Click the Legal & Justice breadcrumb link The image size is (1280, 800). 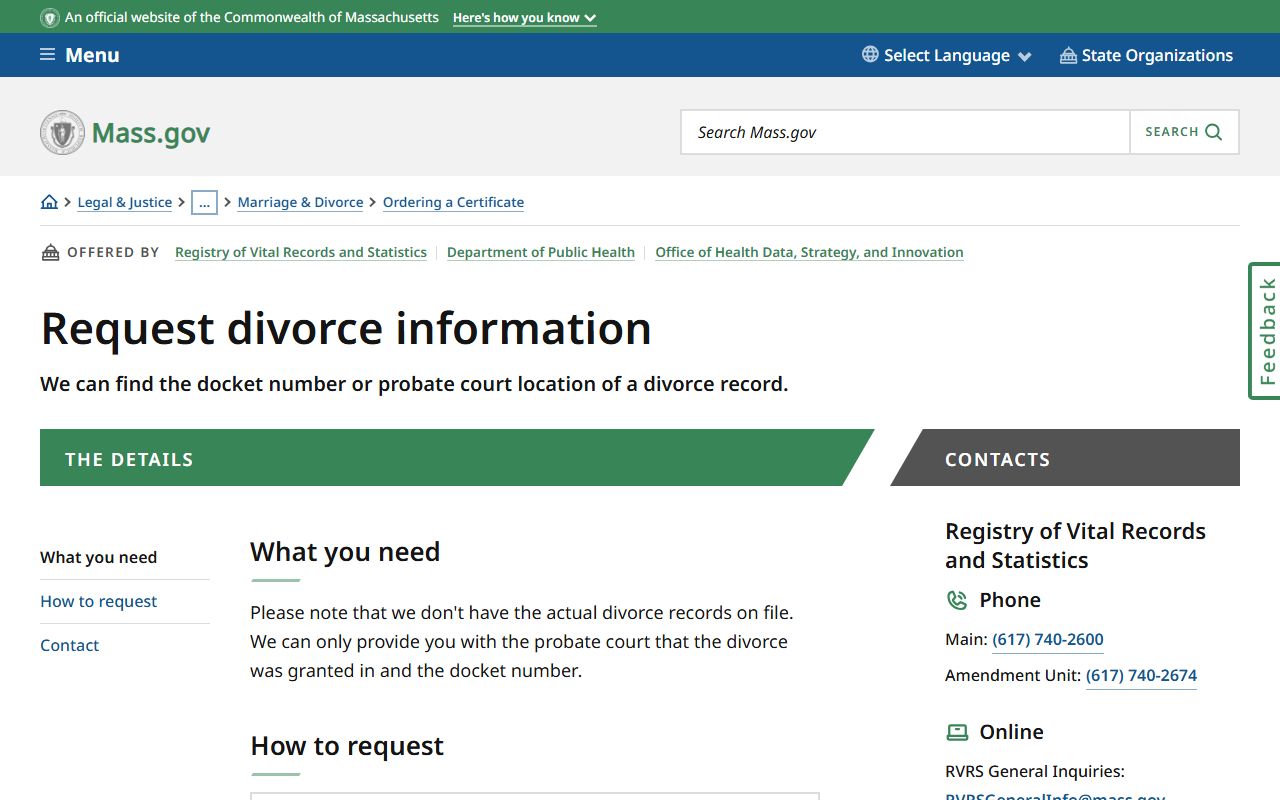[x=124, y=202]
